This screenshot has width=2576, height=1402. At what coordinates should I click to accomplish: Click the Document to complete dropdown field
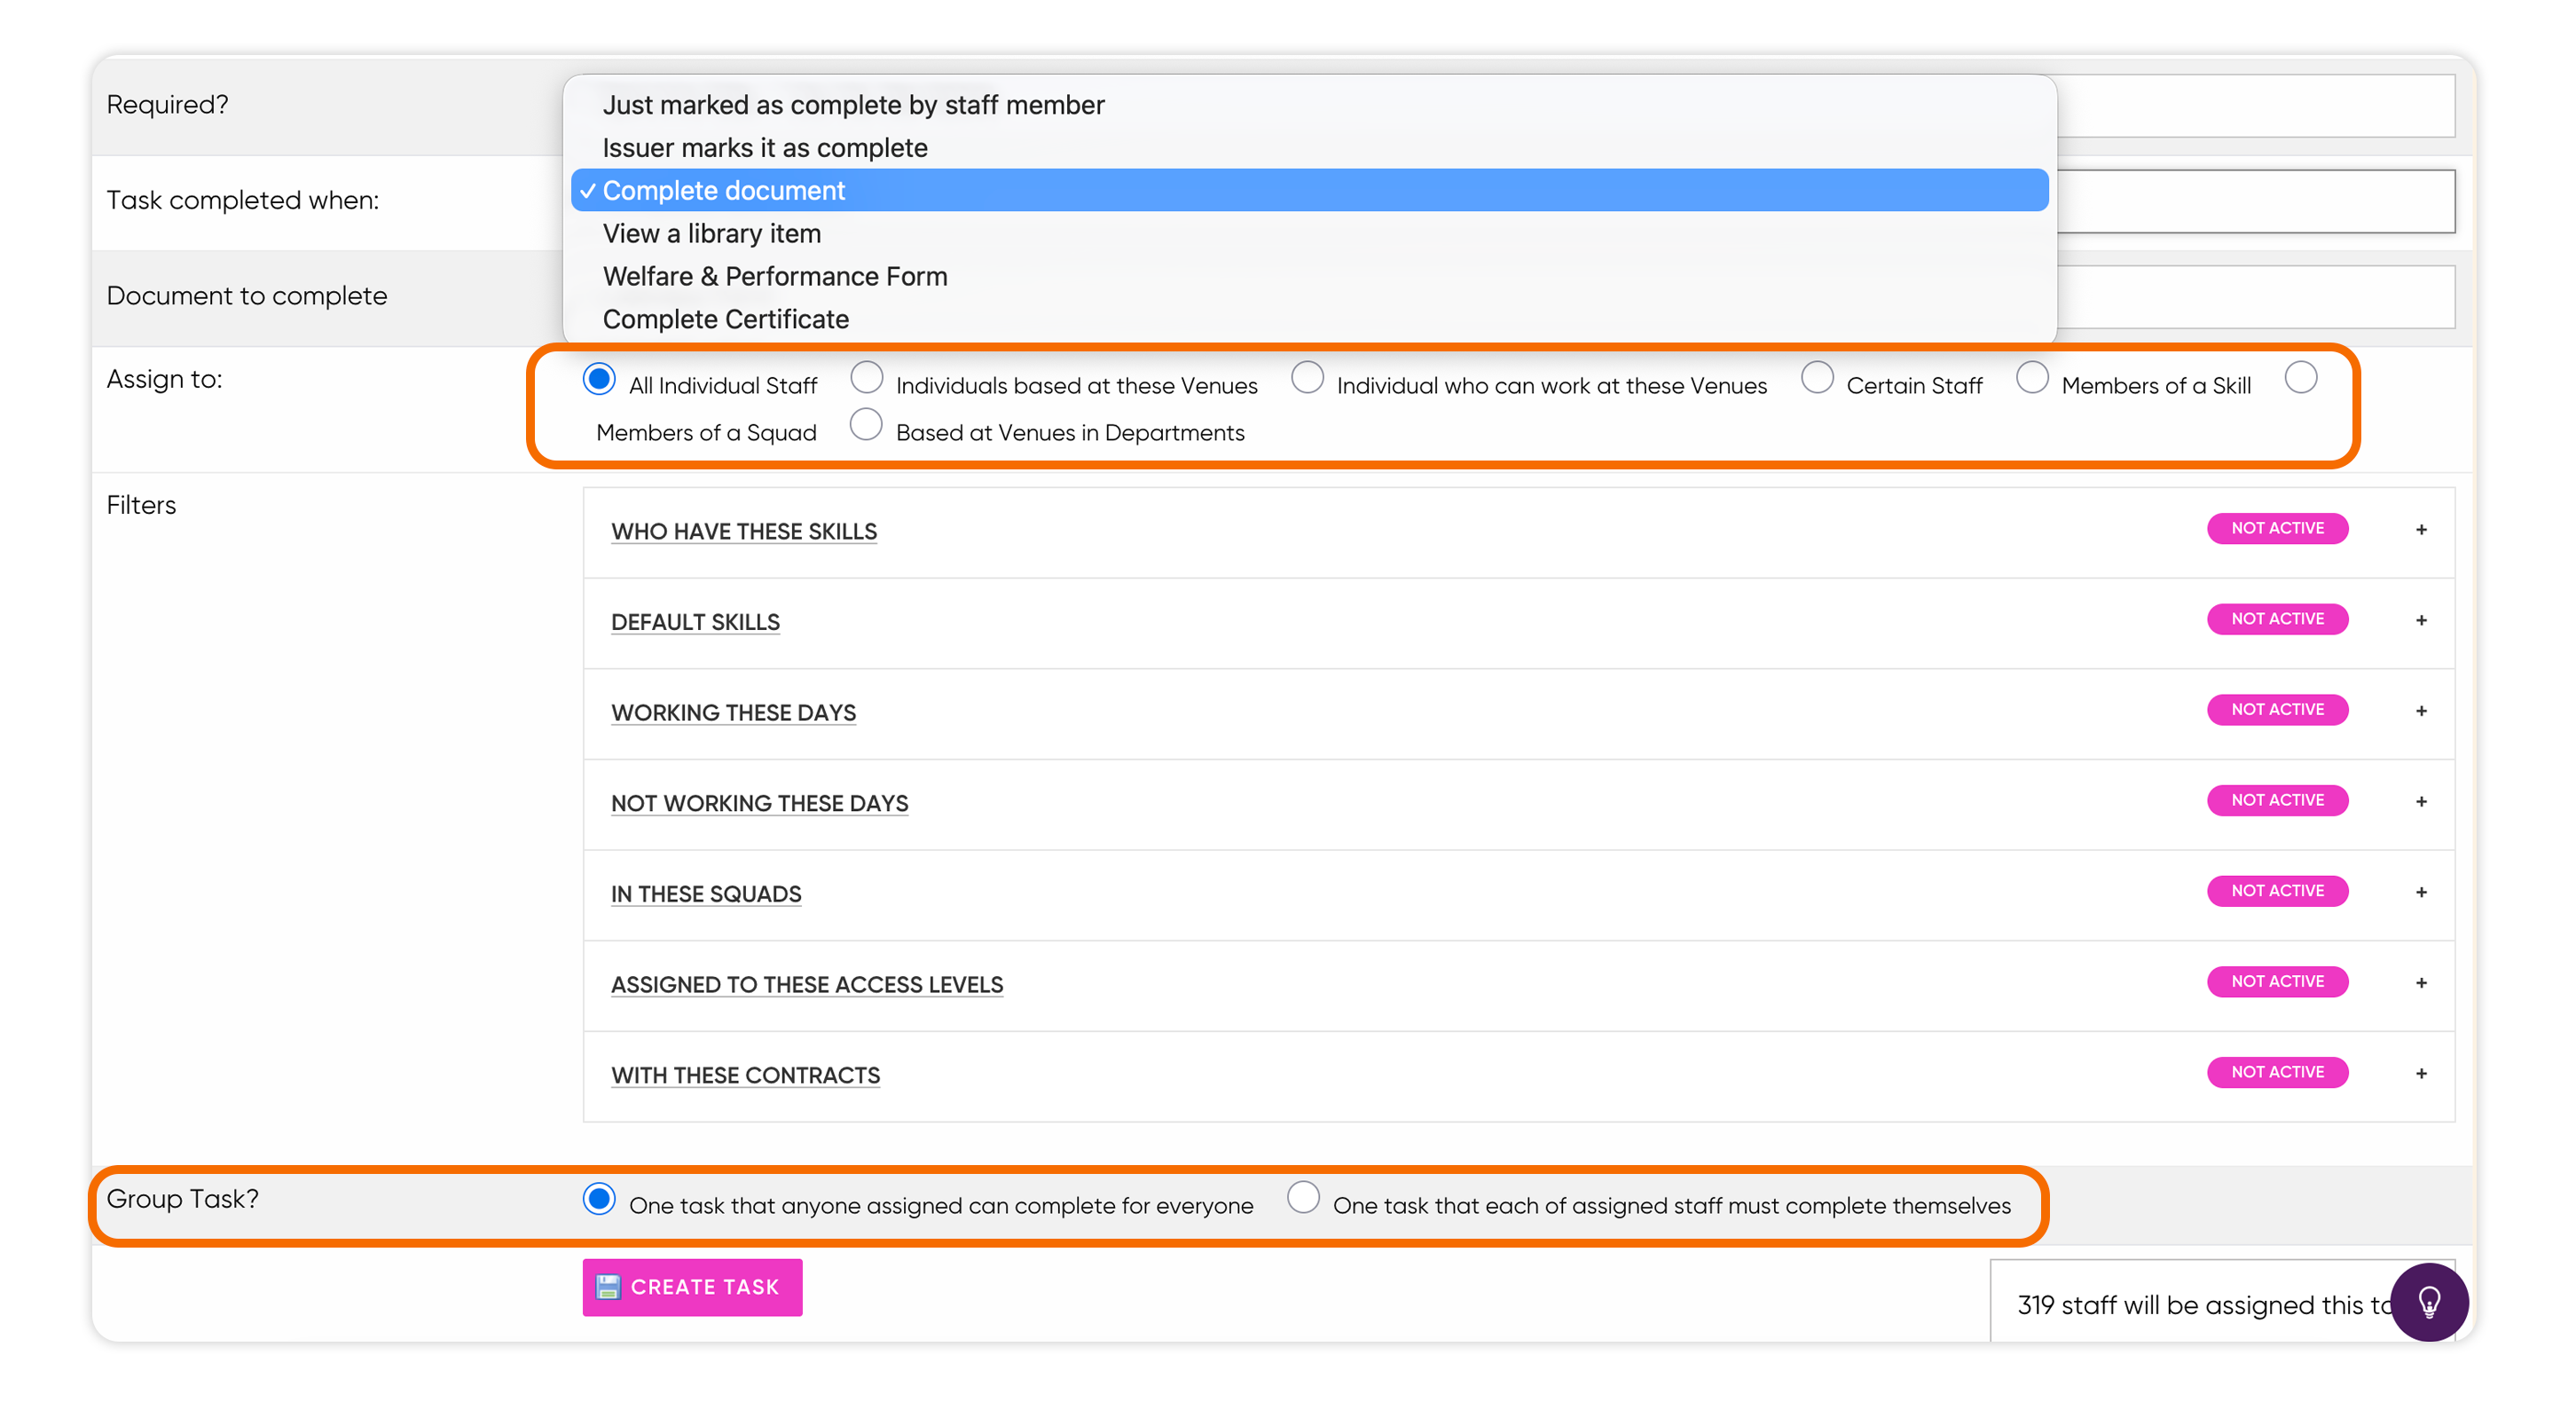pos(2256,297)
